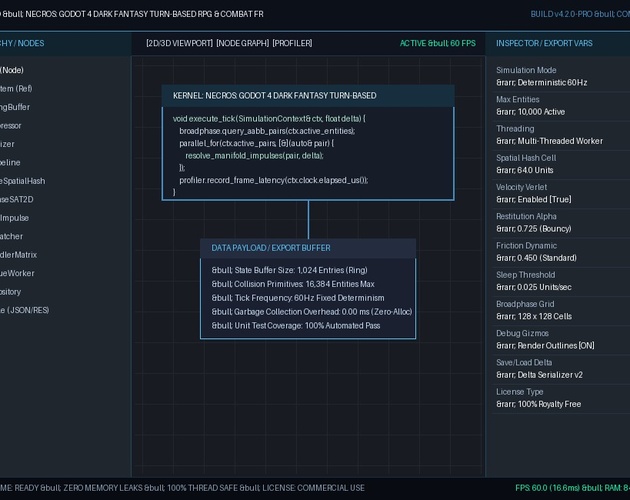Click the 'Threading' property label
The width and height of the screenshot is (630, 500).
coord(515,129)
